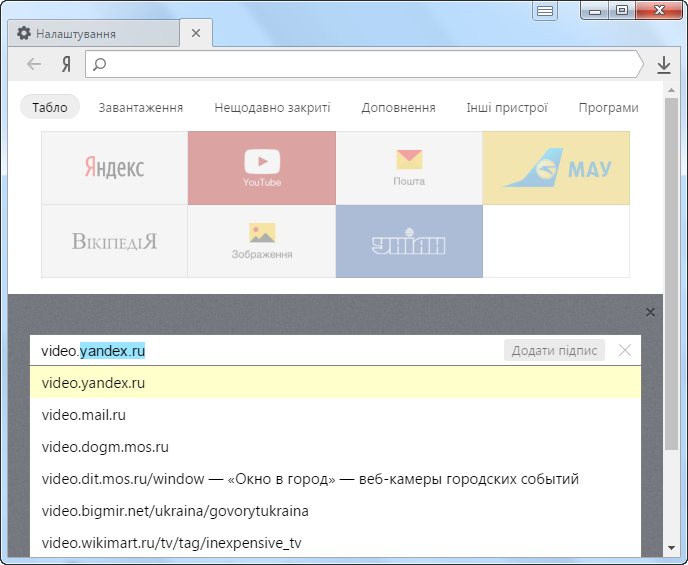Click the settings gear icon on the tab
688x565 pixels.
tap(24, 33)
